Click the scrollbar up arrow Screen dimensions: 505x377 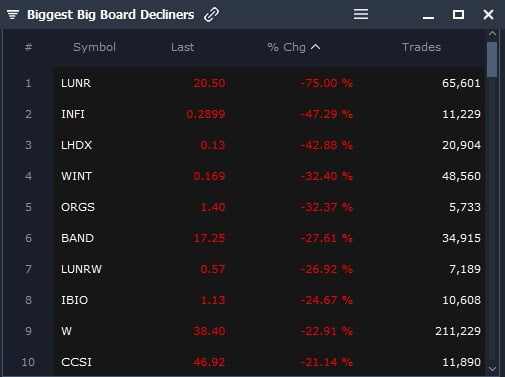pos(492,34)
